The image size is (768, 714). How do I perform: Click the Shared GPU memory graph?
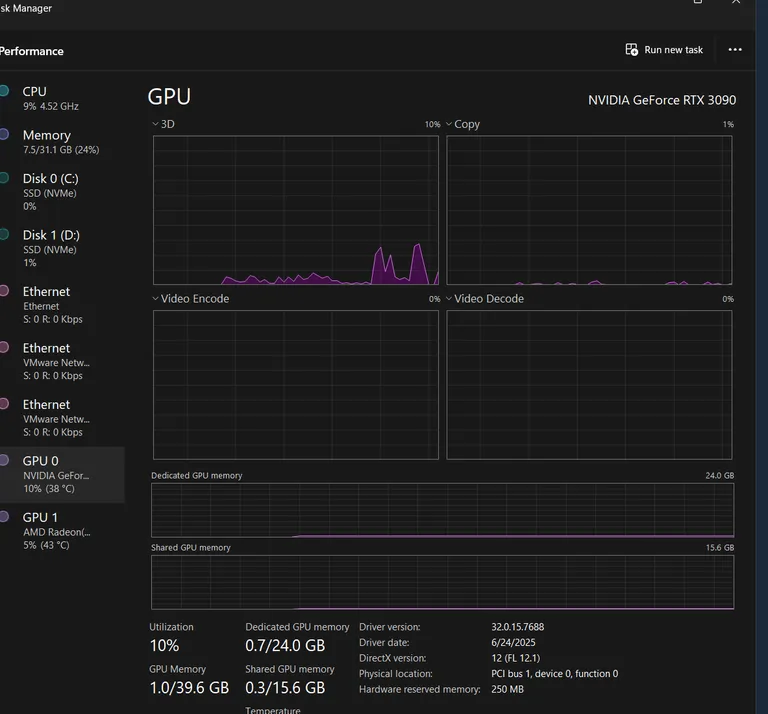click(x=442, y=583)
